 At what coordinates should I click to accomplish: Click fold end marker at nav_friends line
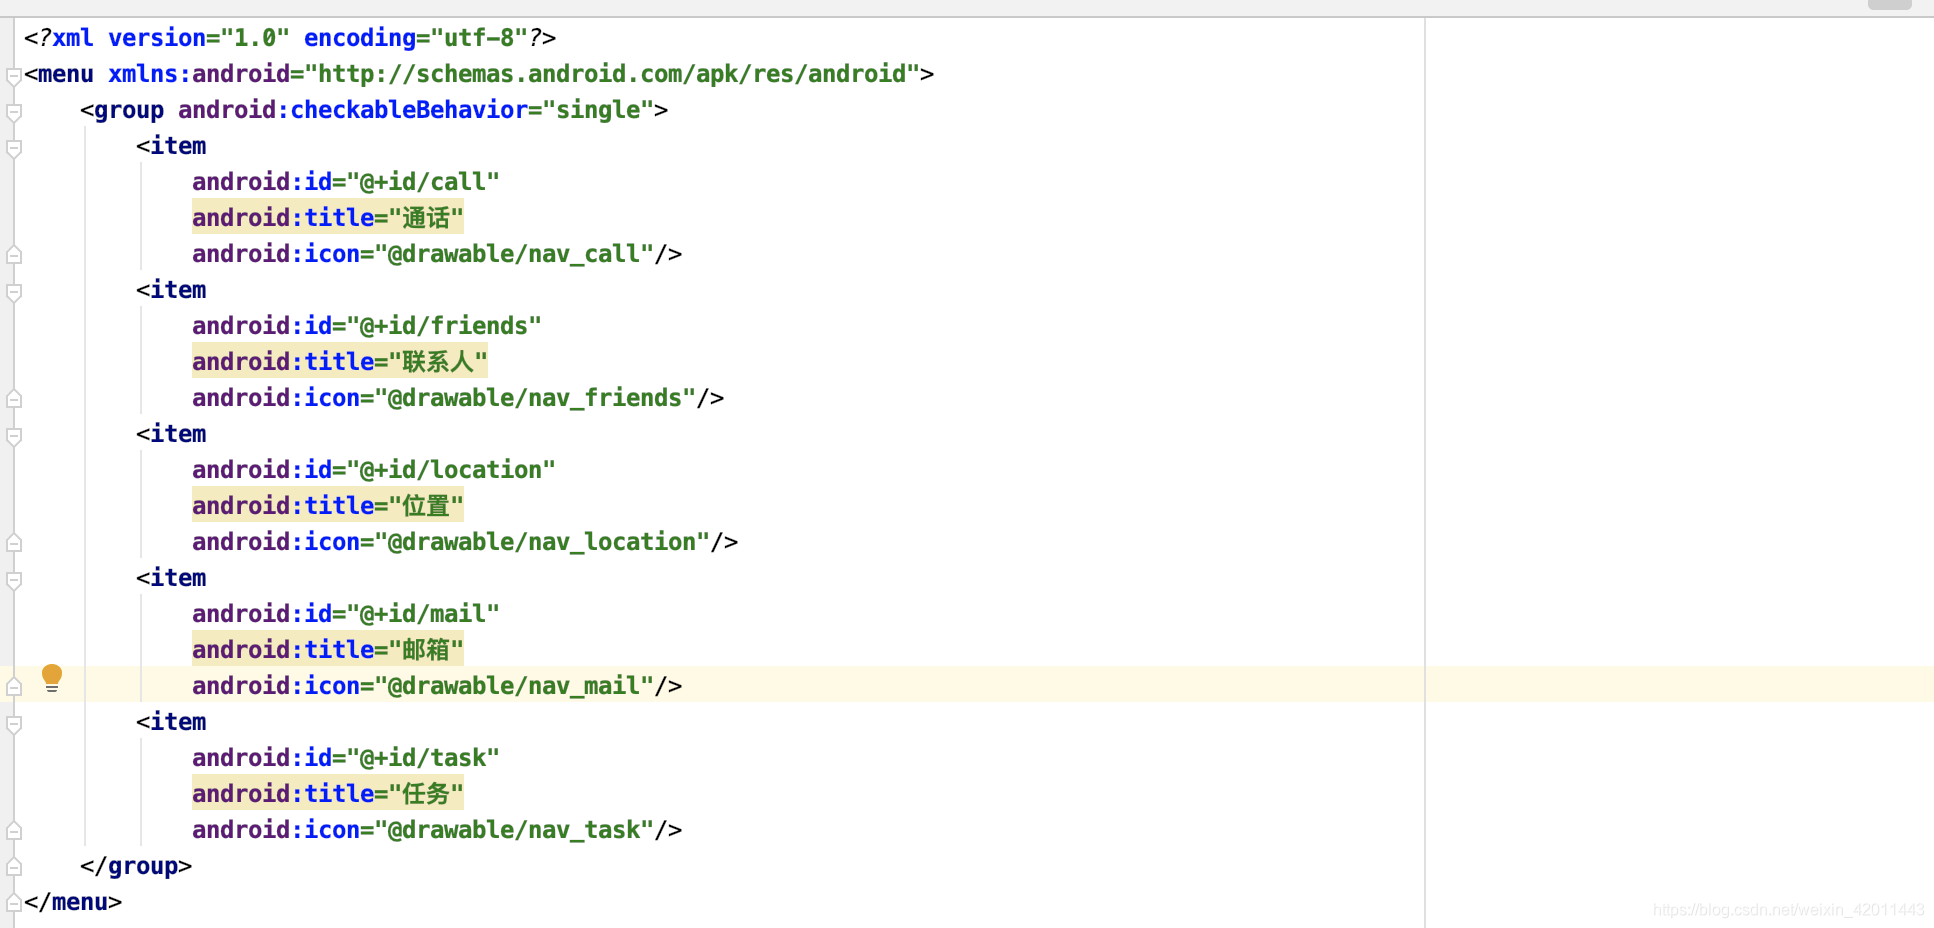click(14, 399)
